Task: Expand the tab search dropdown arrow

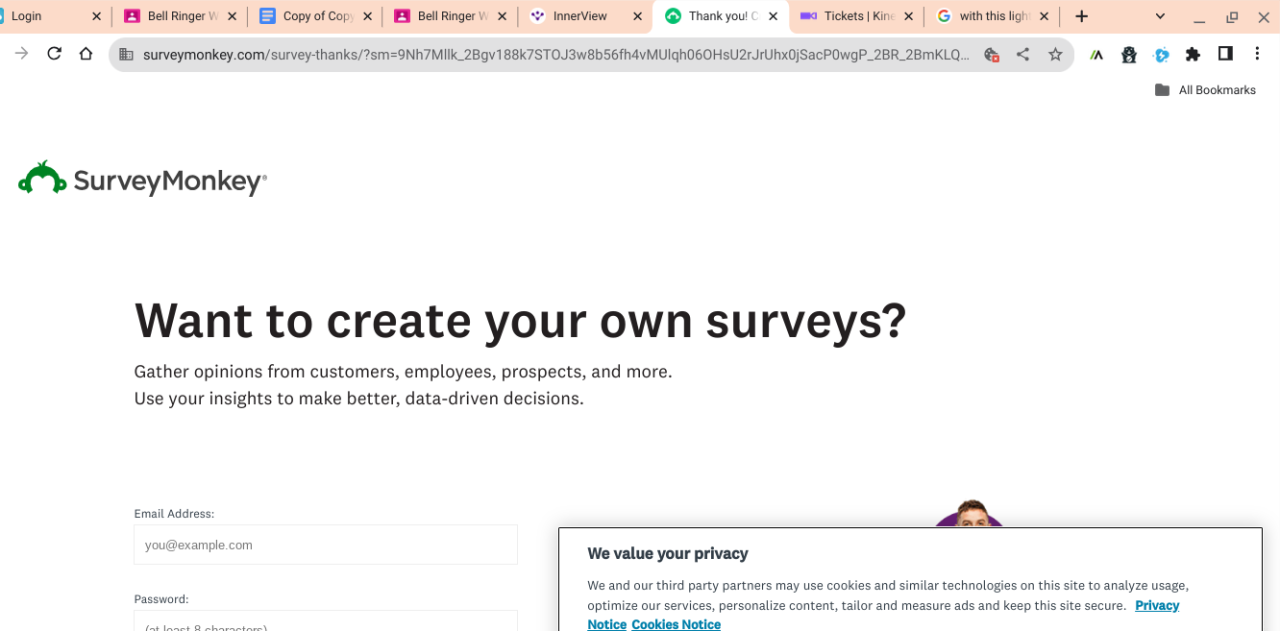Action: pos(1160,16)
